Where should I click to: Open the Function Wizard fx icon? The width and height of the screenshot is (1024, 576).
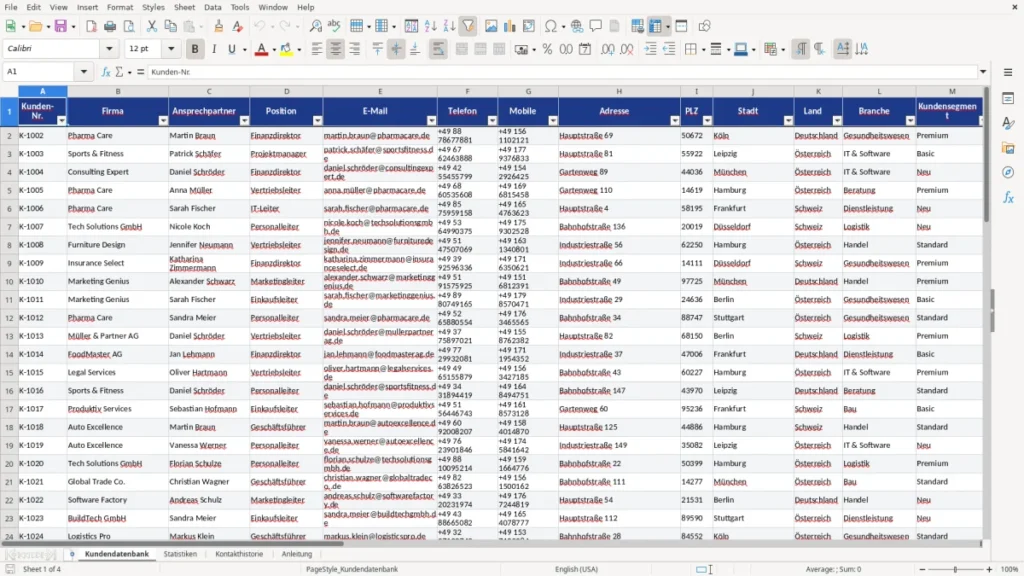(x=106, y=72)
